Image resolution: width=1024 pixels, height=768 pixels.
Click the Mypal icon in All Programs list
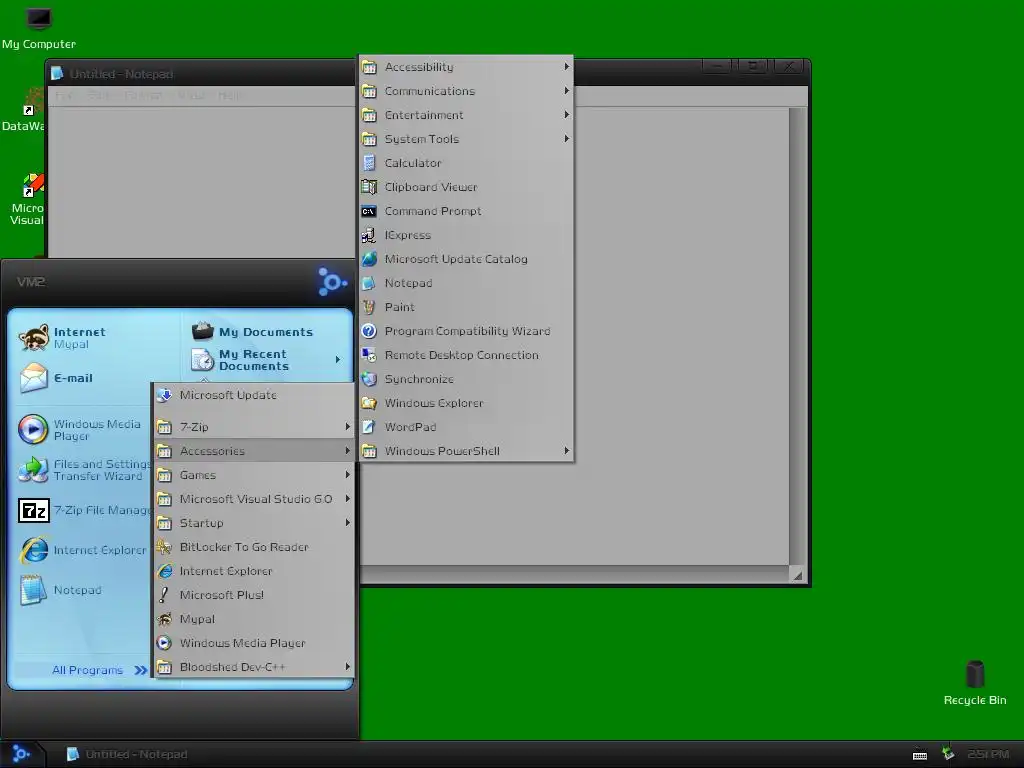click(x=165, y=619)
